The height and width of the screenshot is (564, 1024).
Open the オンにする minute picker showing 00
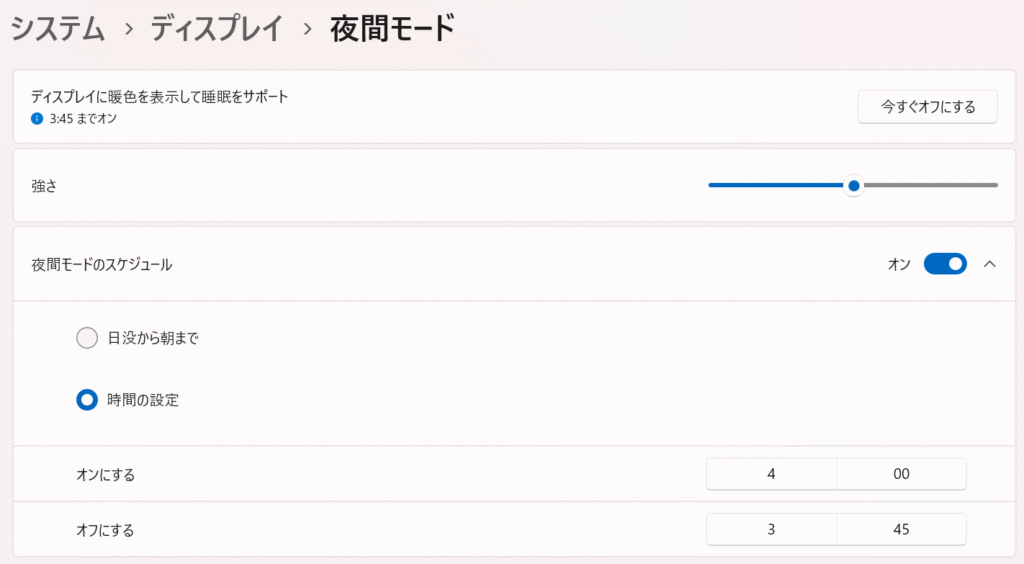coord(901,474)
